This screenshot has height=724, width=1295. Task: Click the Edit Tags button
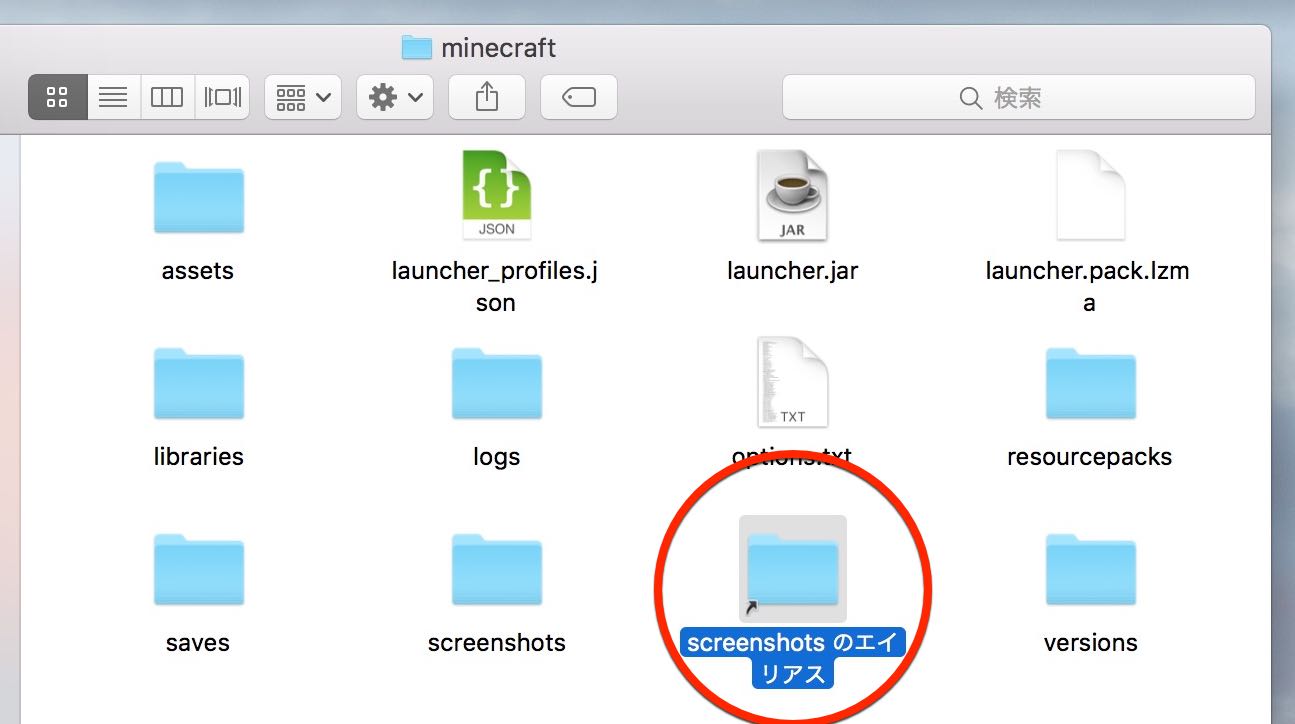(x=579, y=97)
